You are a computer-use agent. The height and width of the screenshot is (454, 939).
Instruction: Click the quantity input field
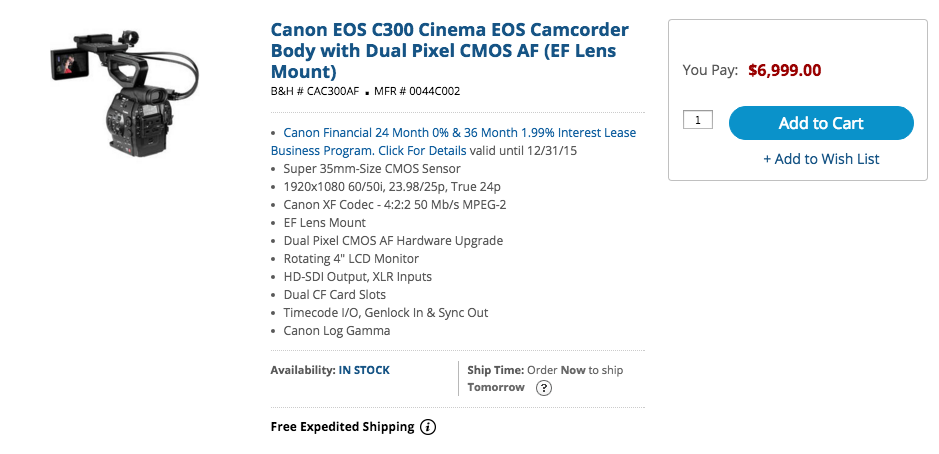pos(698,120)
